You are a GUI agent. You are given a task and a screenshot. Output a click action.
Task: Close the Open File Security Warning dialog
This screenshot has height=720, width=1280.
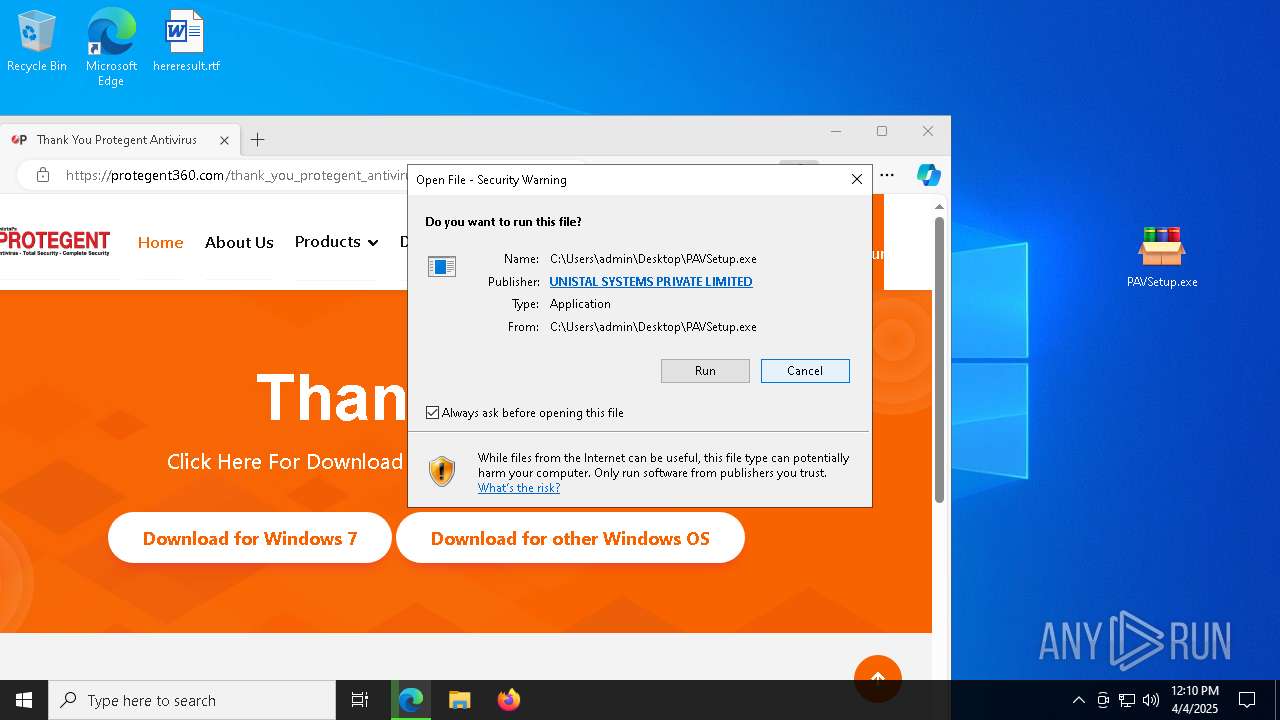tap(856, 179)
